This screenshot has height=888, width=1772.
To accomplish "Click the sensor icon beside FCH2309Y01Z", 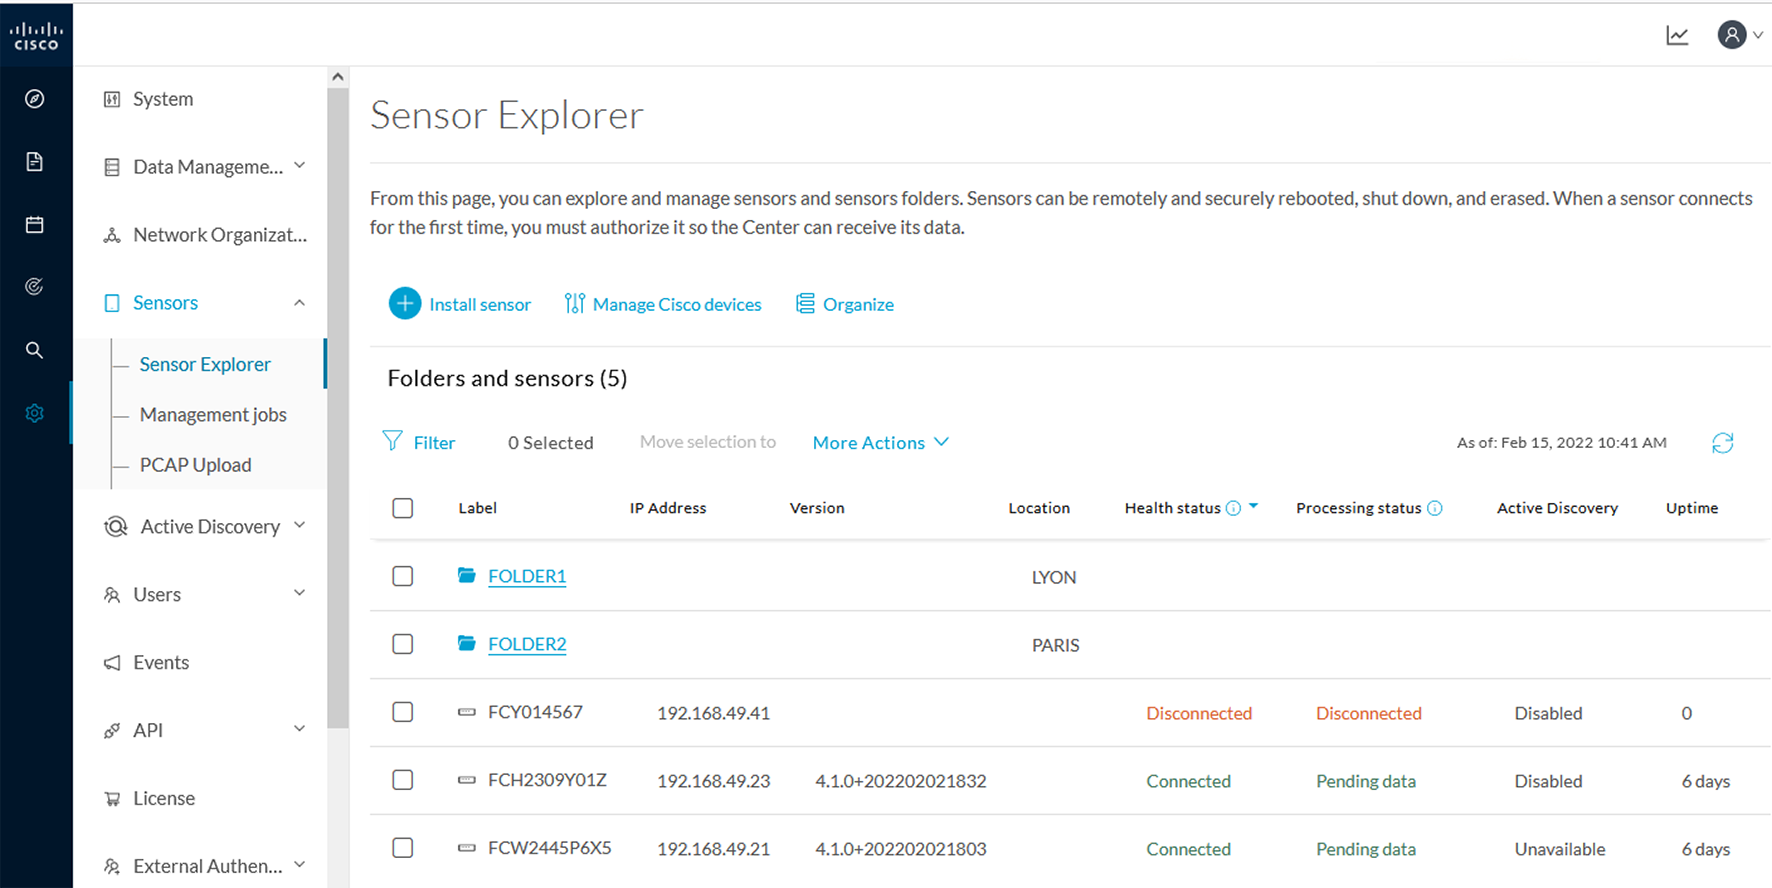I will [466, 780].
